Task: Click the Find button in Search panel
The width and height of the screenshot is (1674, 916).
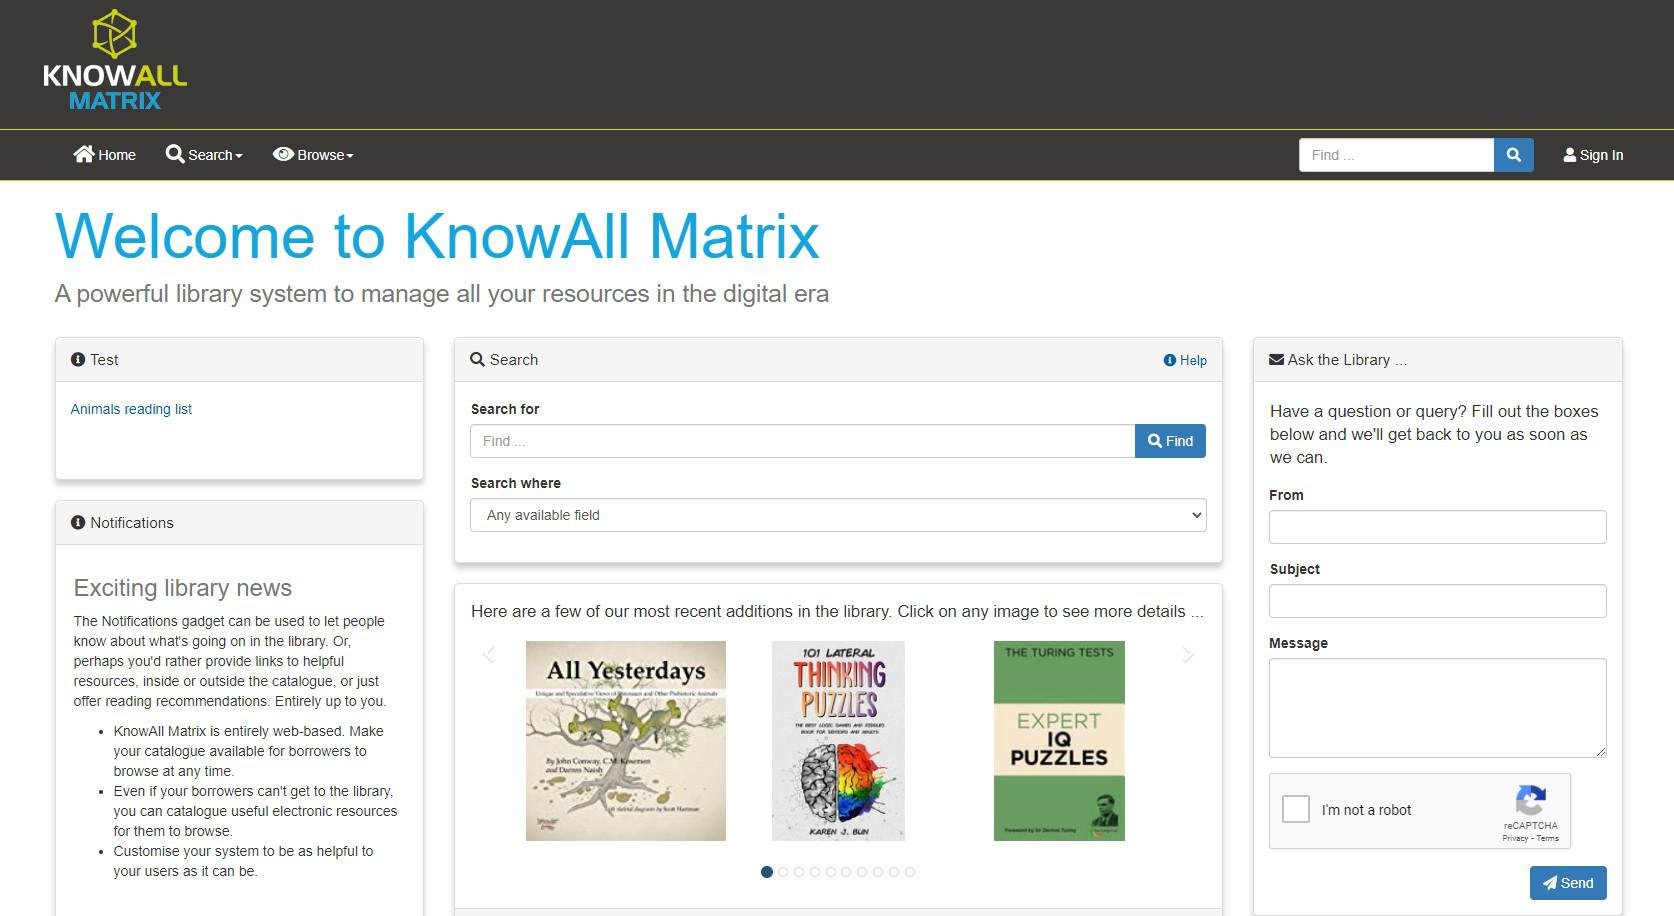Action: 1170,441
